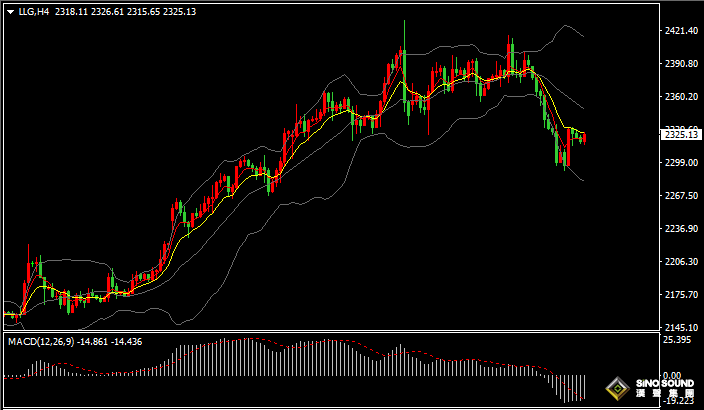Click the LLG,H4 symbol label
704x410 pixels.
pos(33,11)
